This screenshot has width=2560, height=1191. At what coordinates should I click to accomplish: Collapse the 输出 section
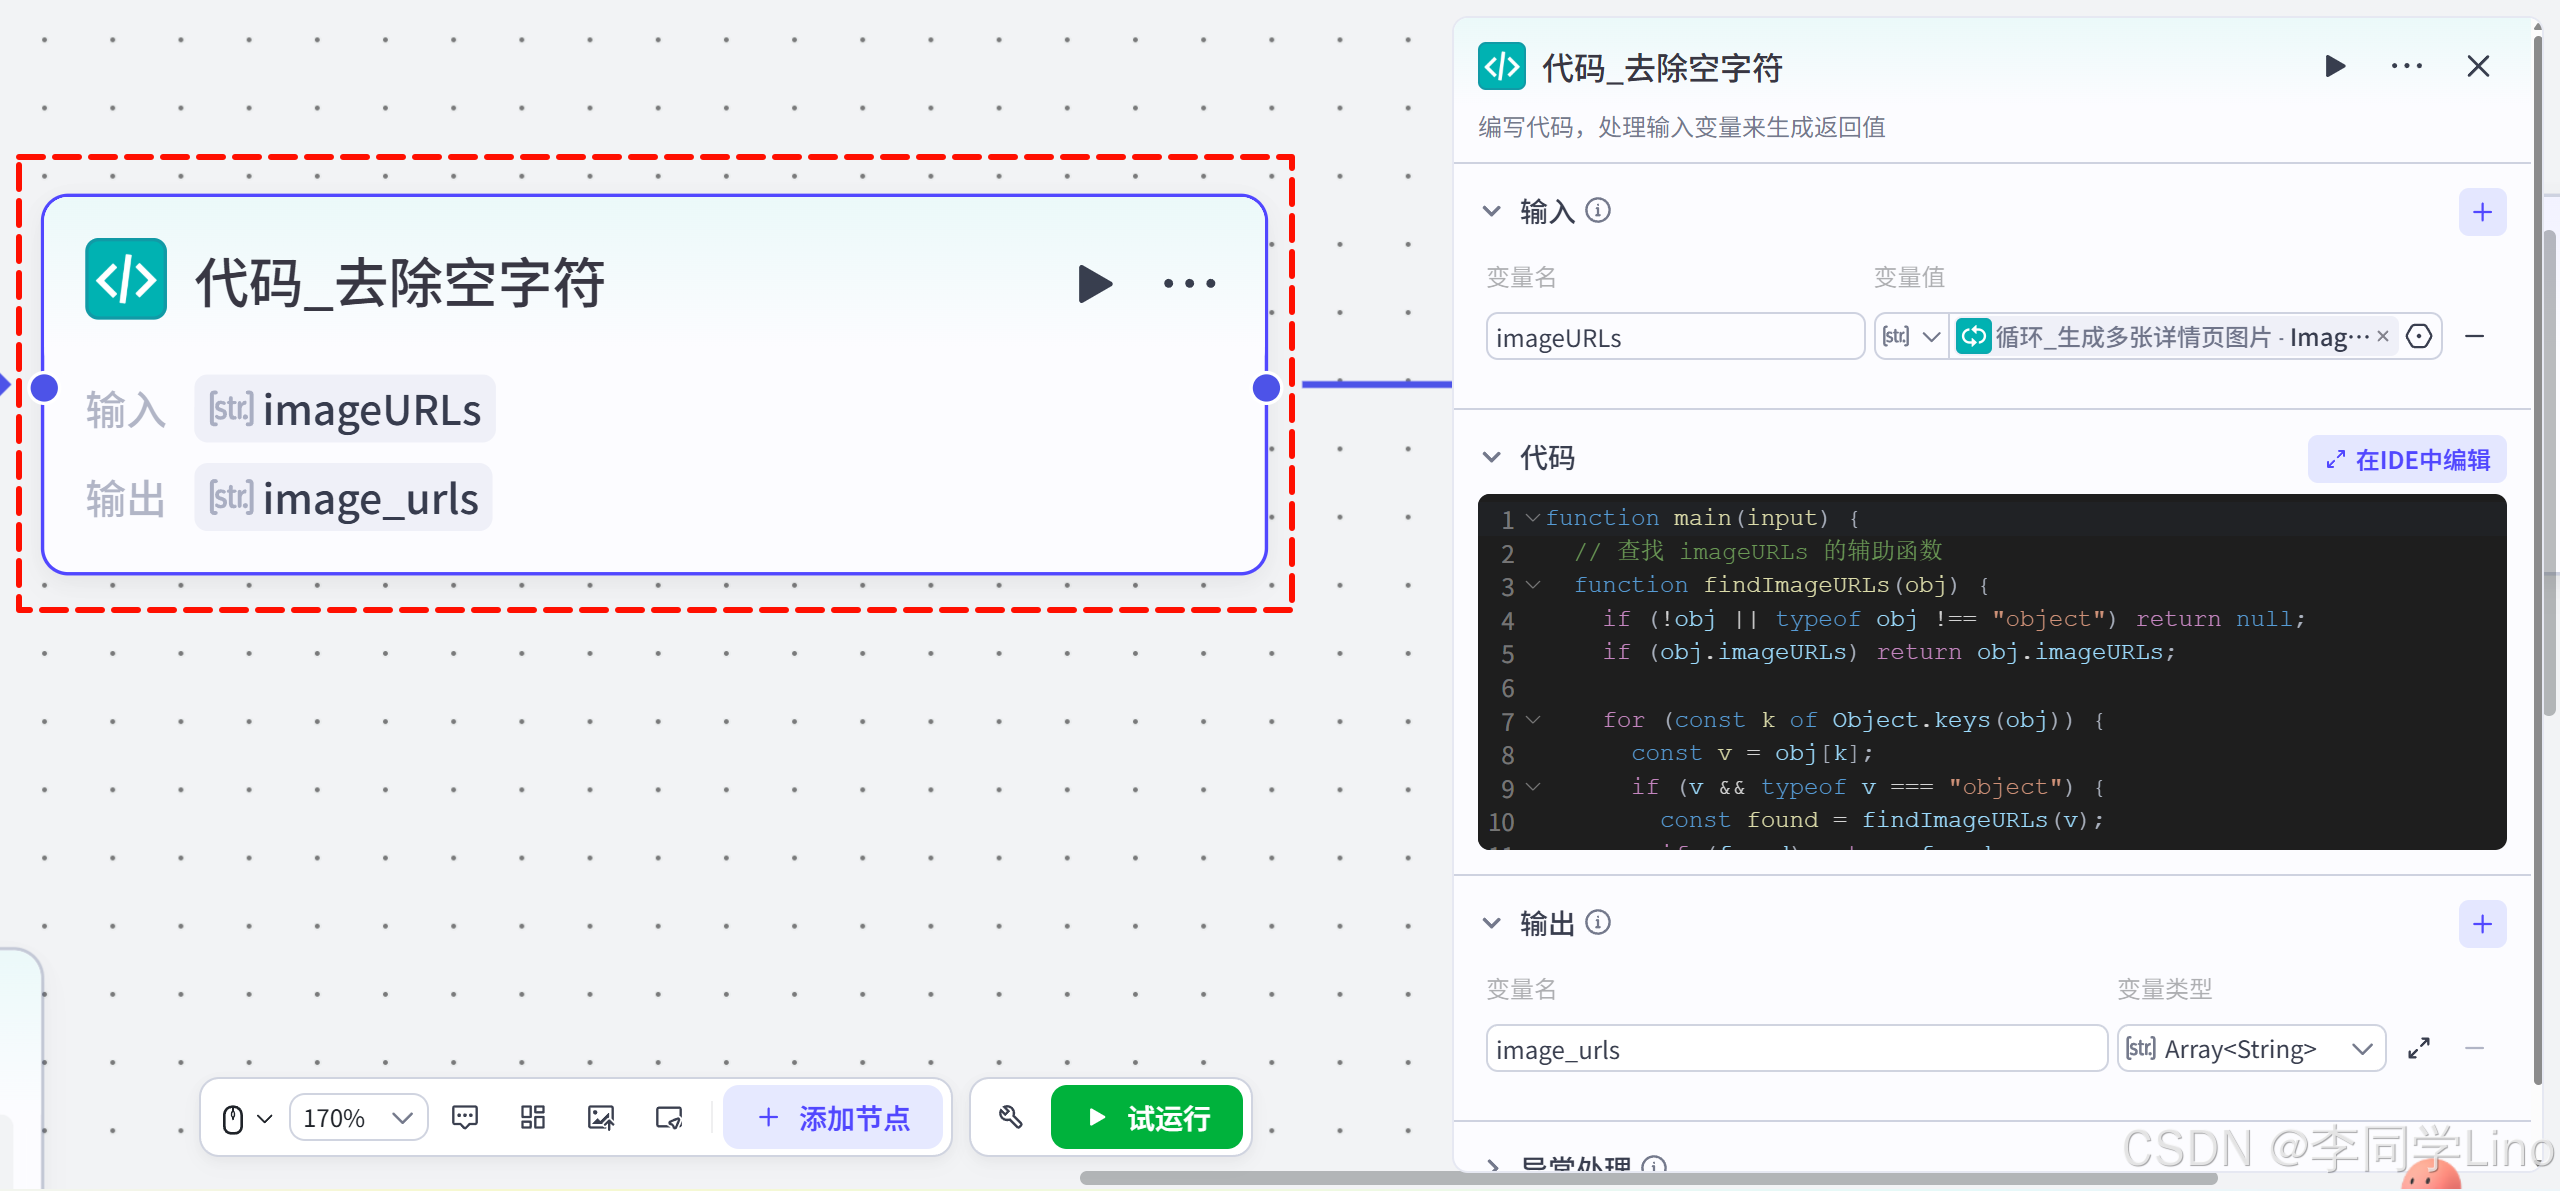click(x=1491, y=923)
